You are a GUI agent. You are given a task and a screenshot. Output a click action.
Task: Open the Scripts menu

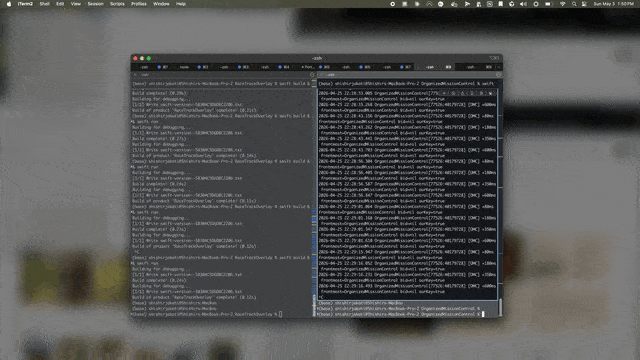click(117, 4)
